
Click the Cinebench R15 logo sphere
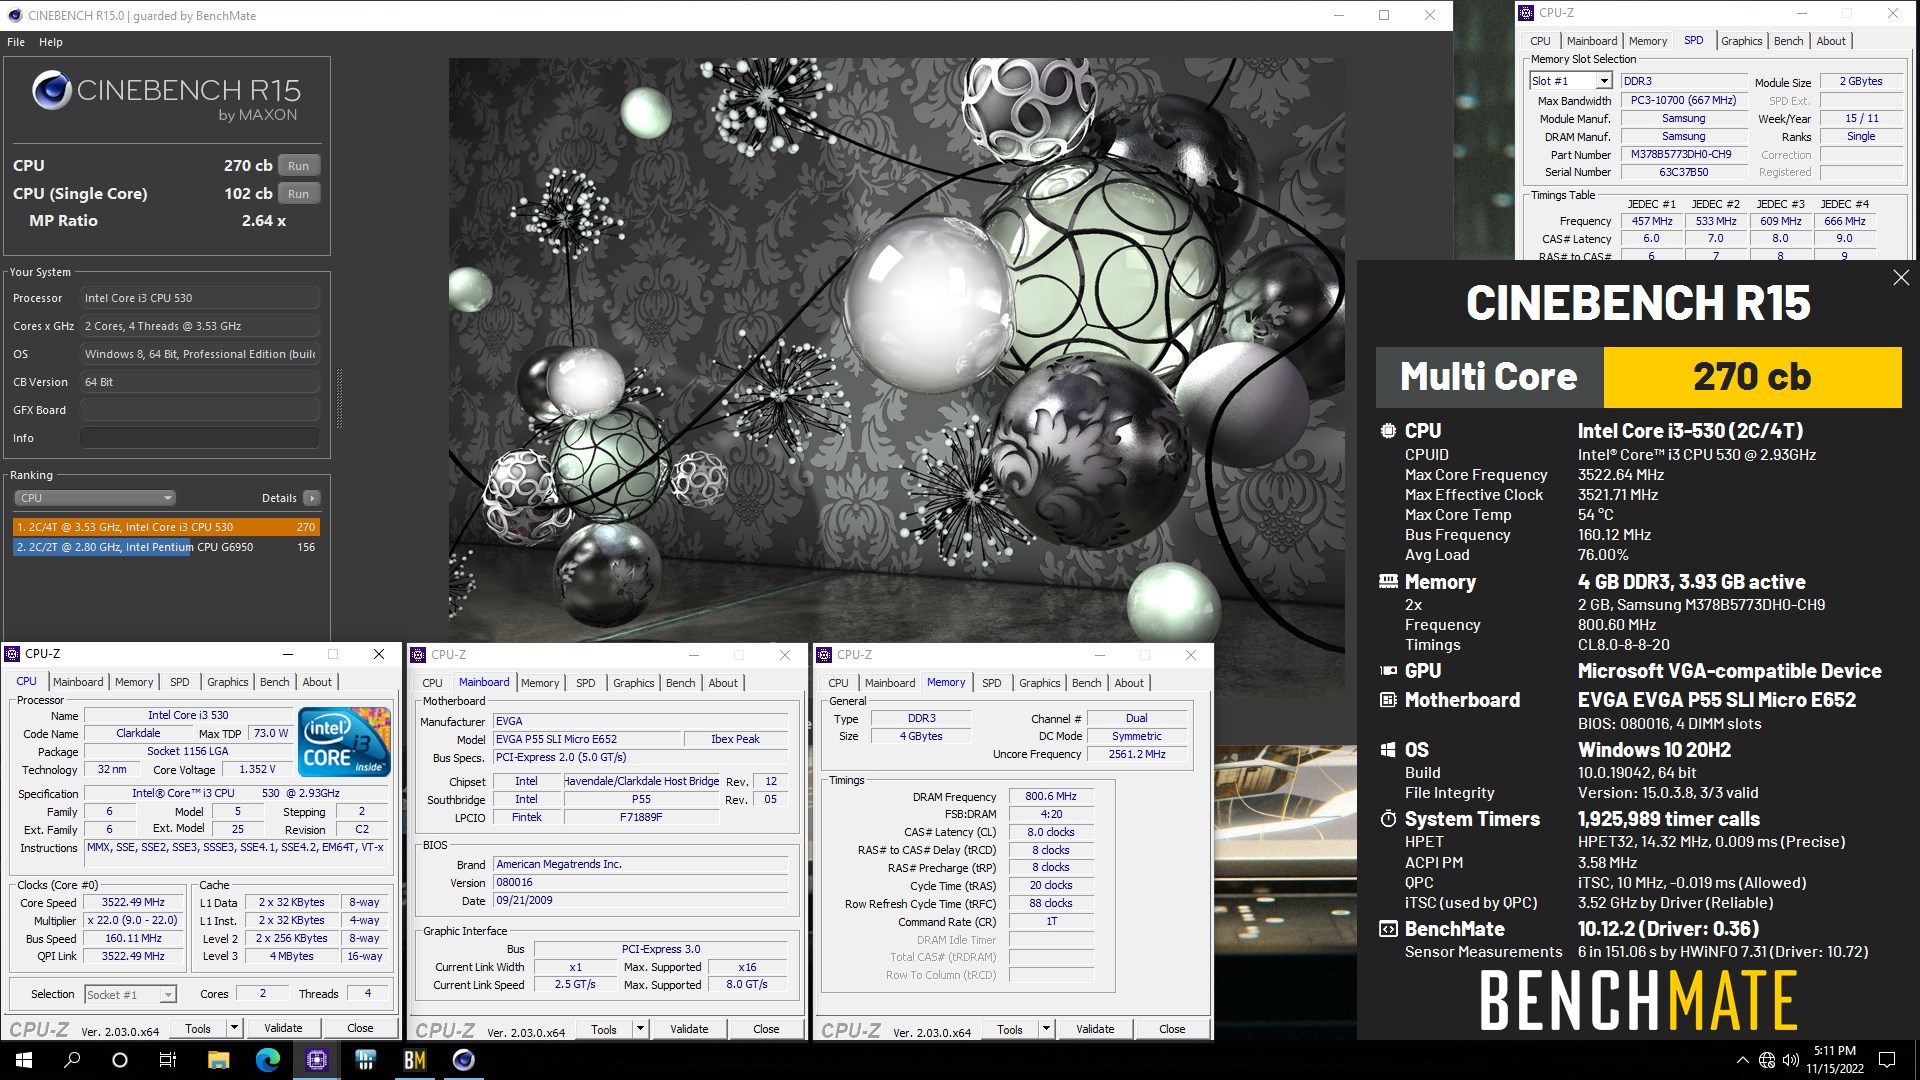(x=51, y=91)
